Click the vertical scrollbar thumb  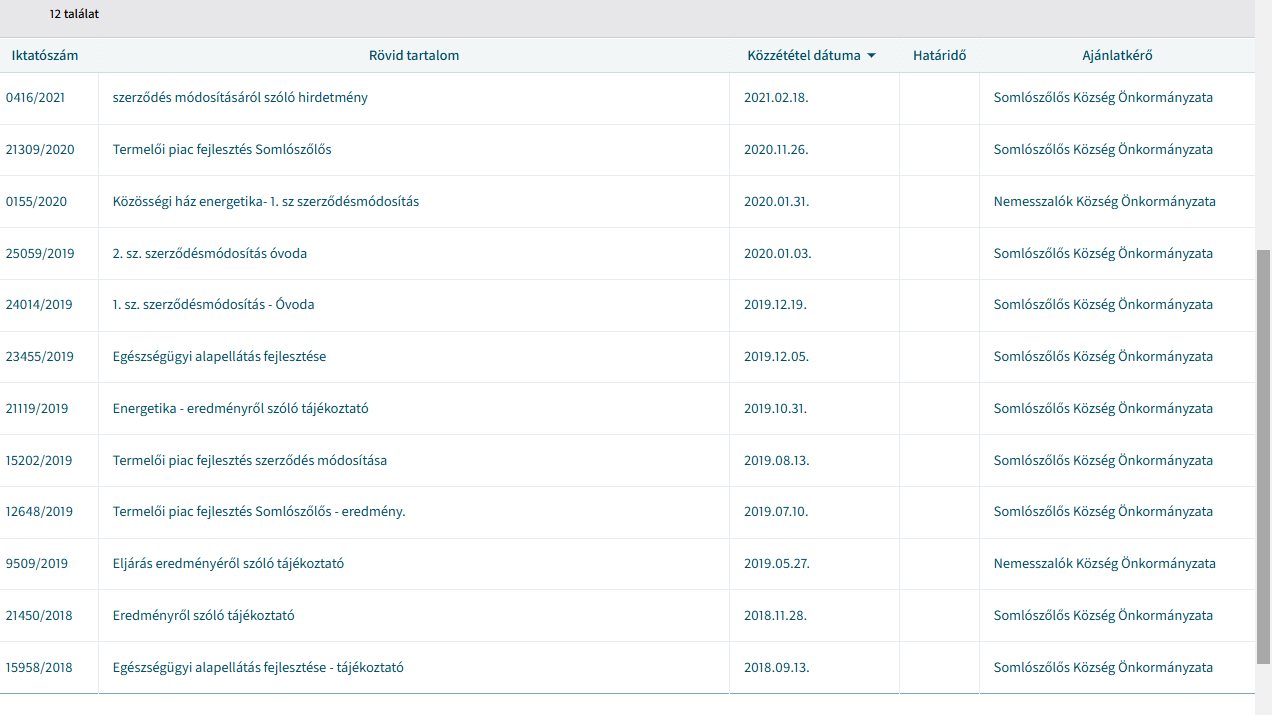[1263, 455]
